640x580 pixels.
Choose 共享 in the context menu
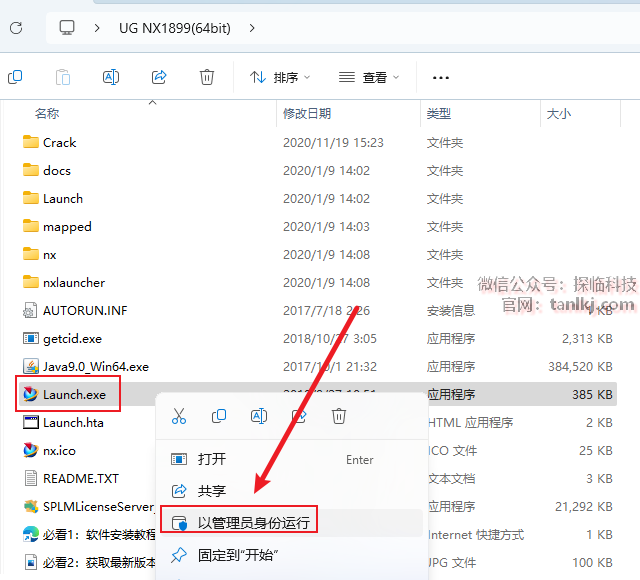(x=290, y=491)
